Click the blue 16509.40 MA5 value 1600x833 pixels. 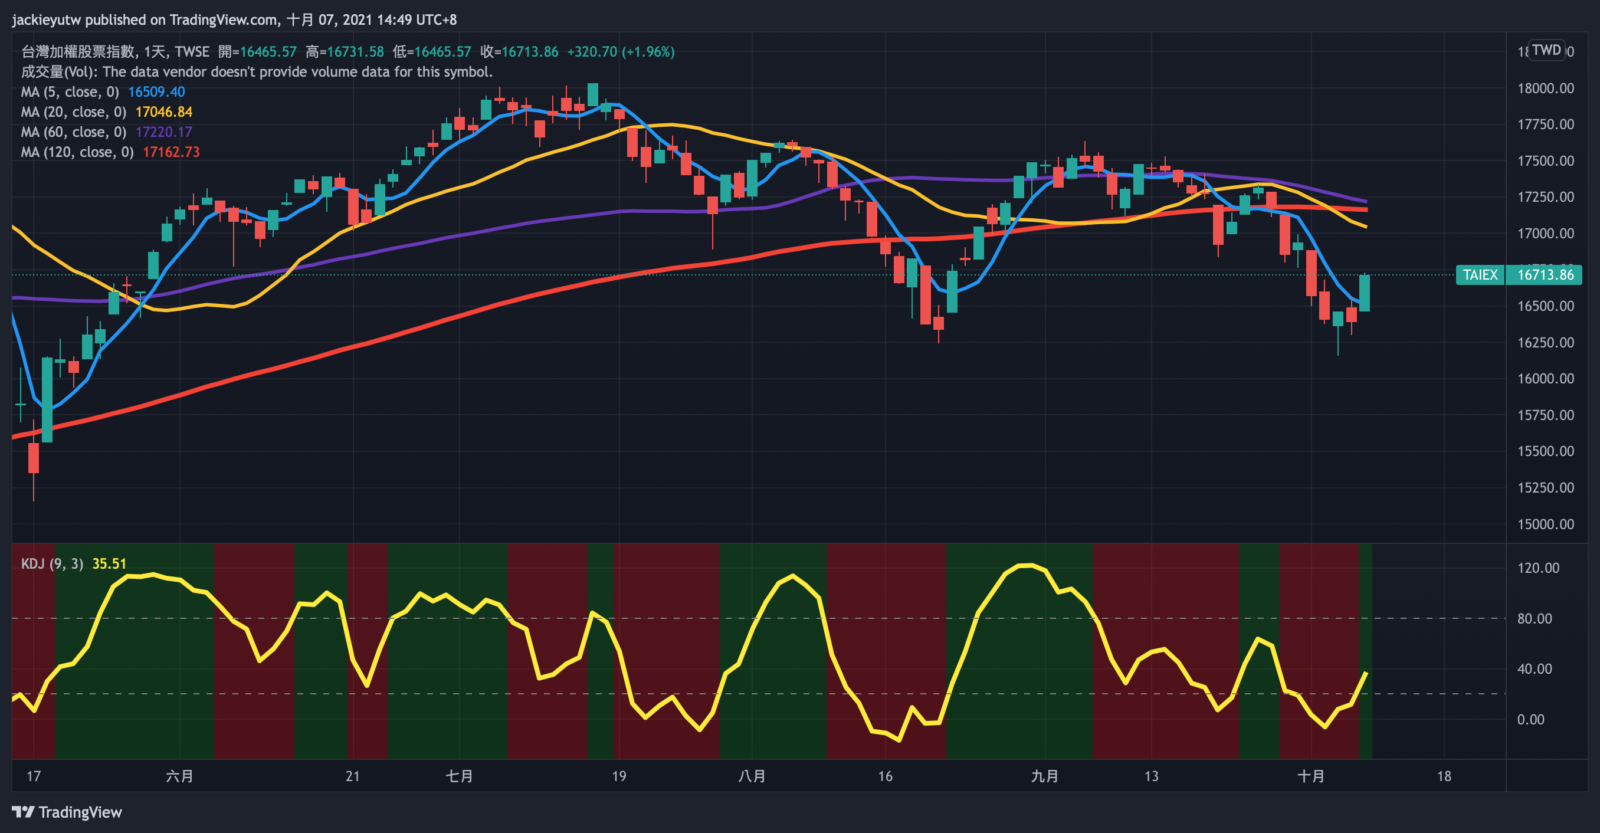tap(156, 92)
